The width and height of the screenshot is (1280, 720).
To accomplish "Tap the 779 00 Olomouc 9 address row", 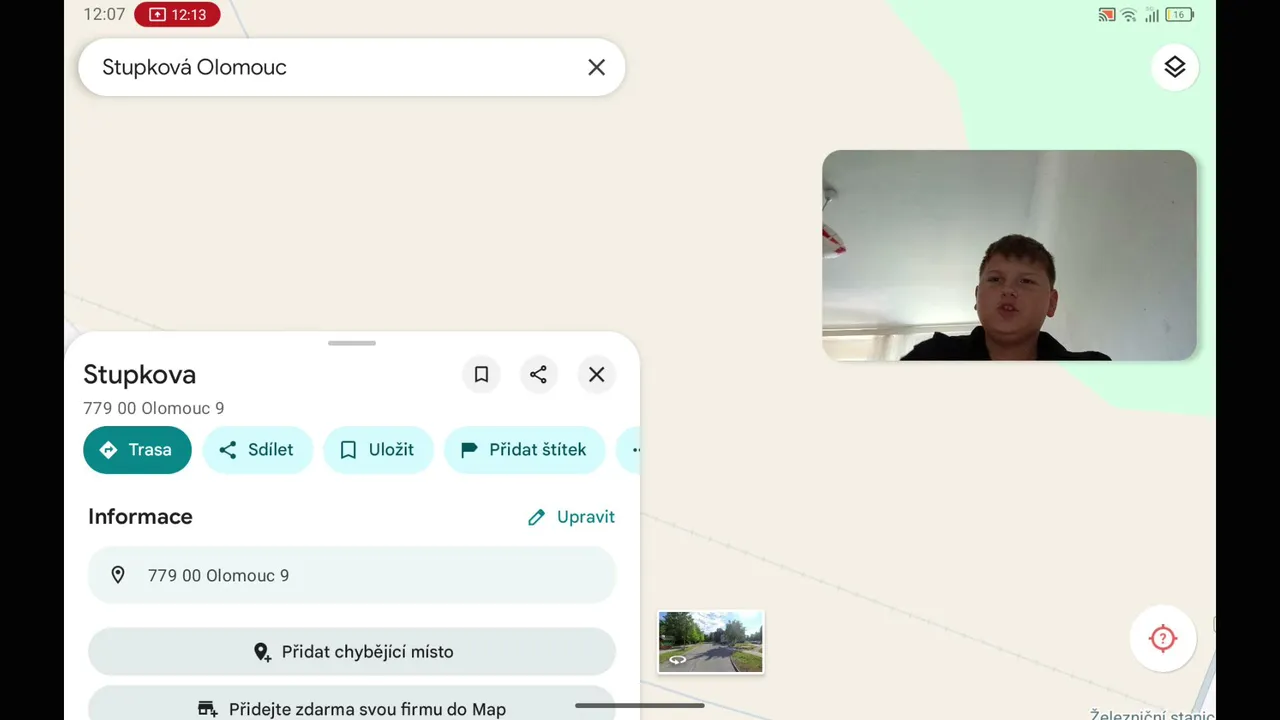I will click(x=352, y=575).
